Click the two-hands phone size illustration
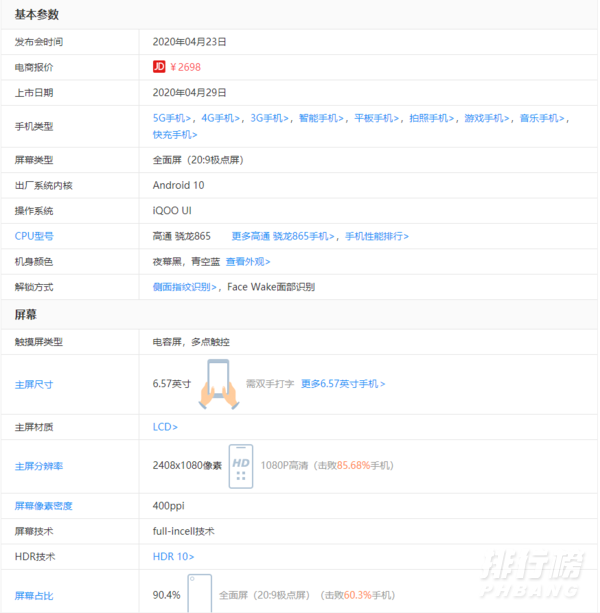Screen dimensions: 600x613 coord(219,384)
